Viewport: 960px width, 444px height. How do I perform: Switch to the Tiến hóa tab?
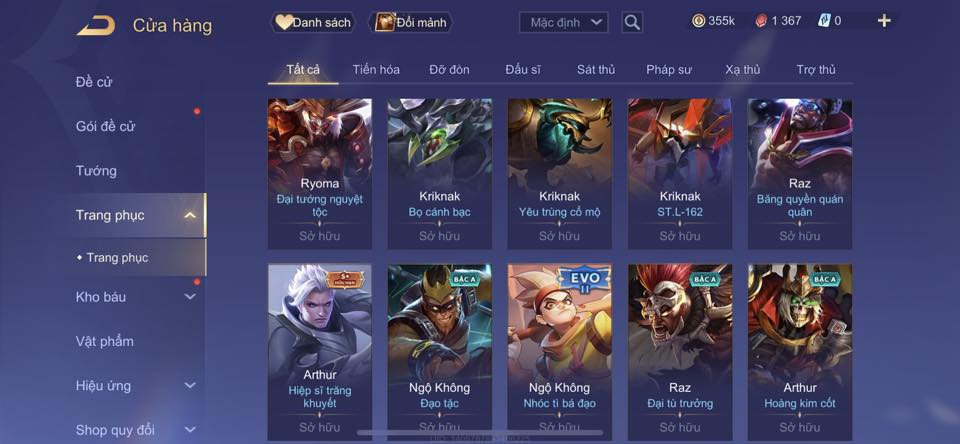tap(376, 70)
